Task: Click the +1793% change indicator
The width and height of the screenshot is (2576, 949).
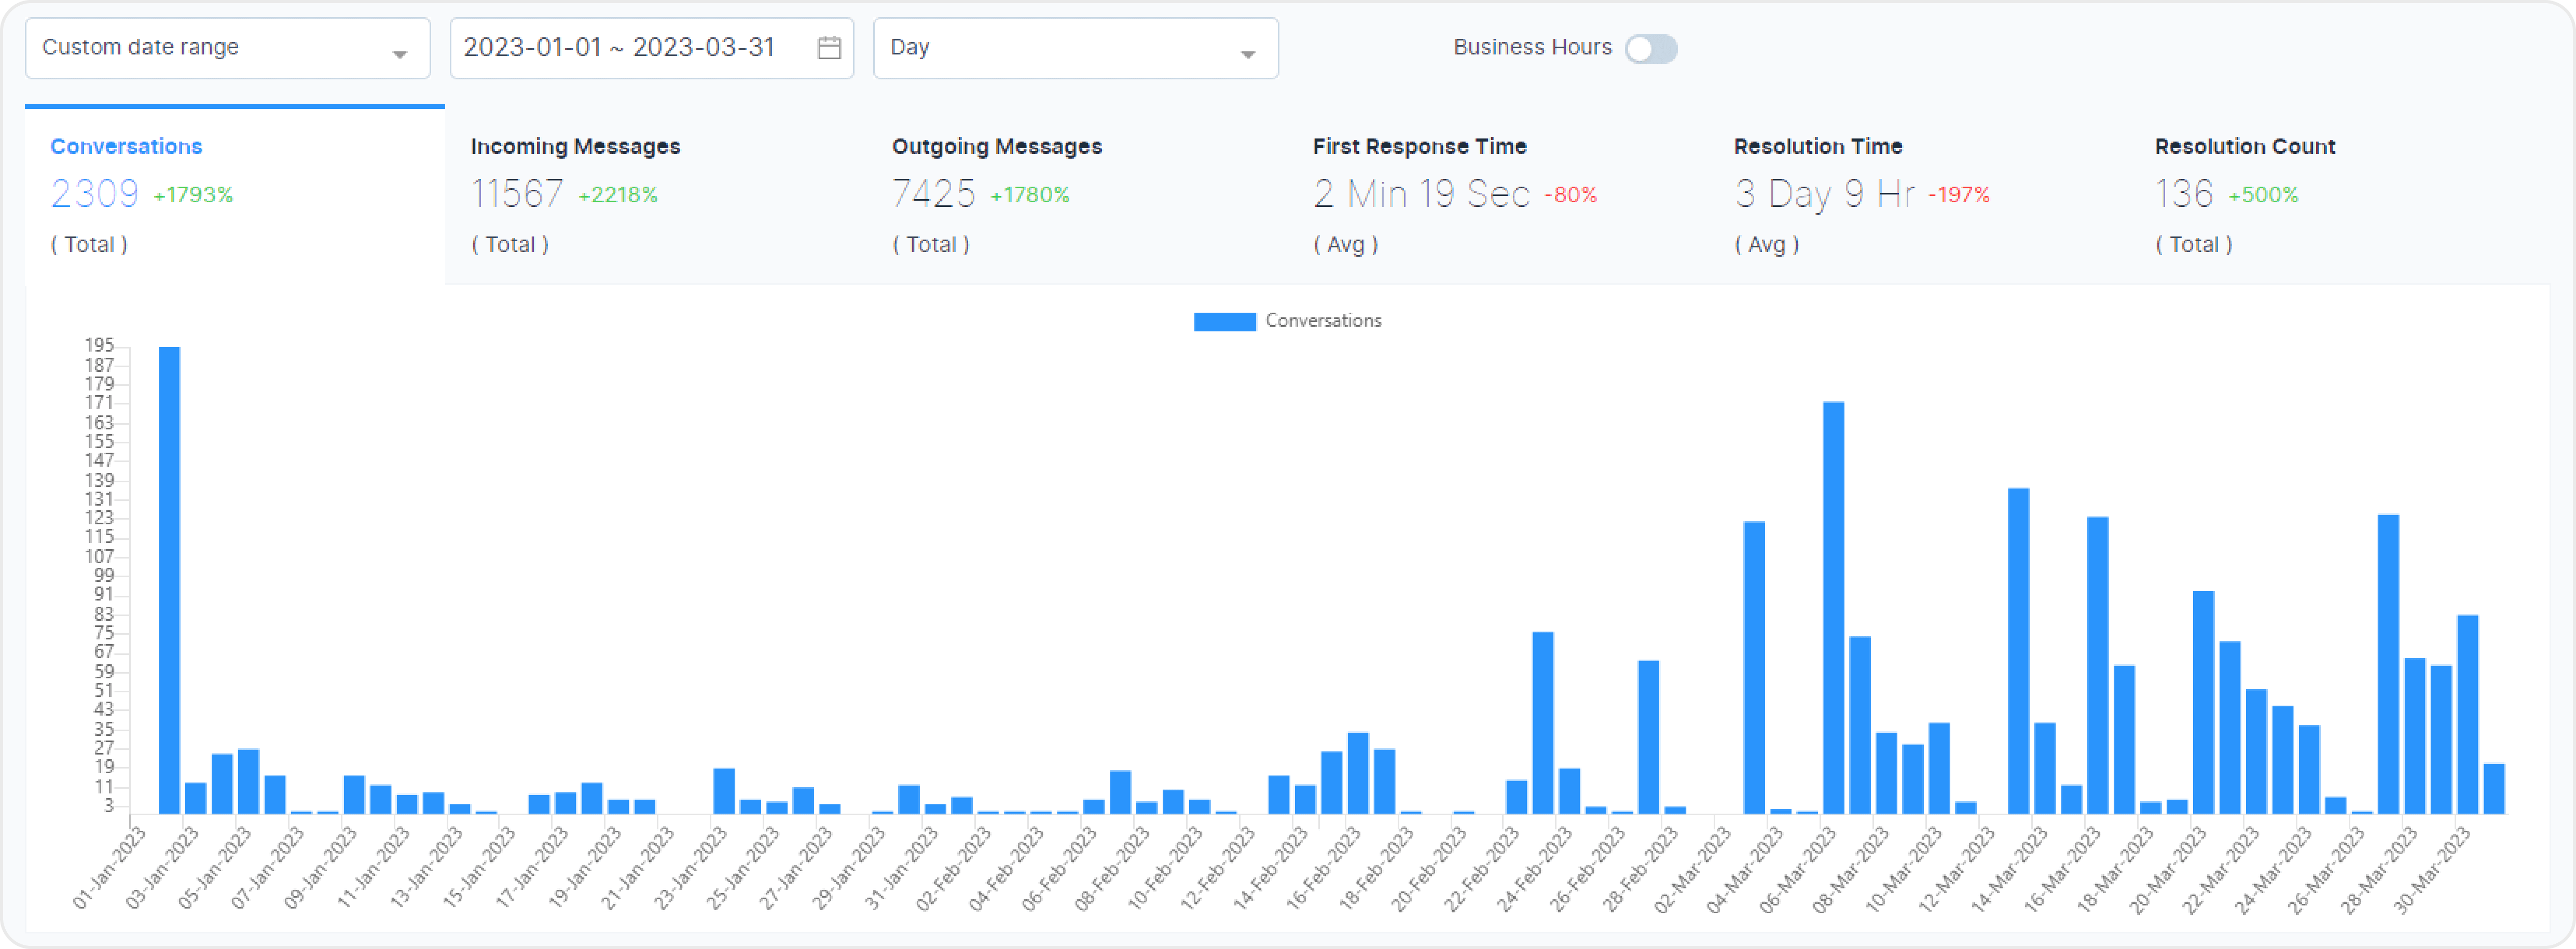Action: tap(193, 195)
